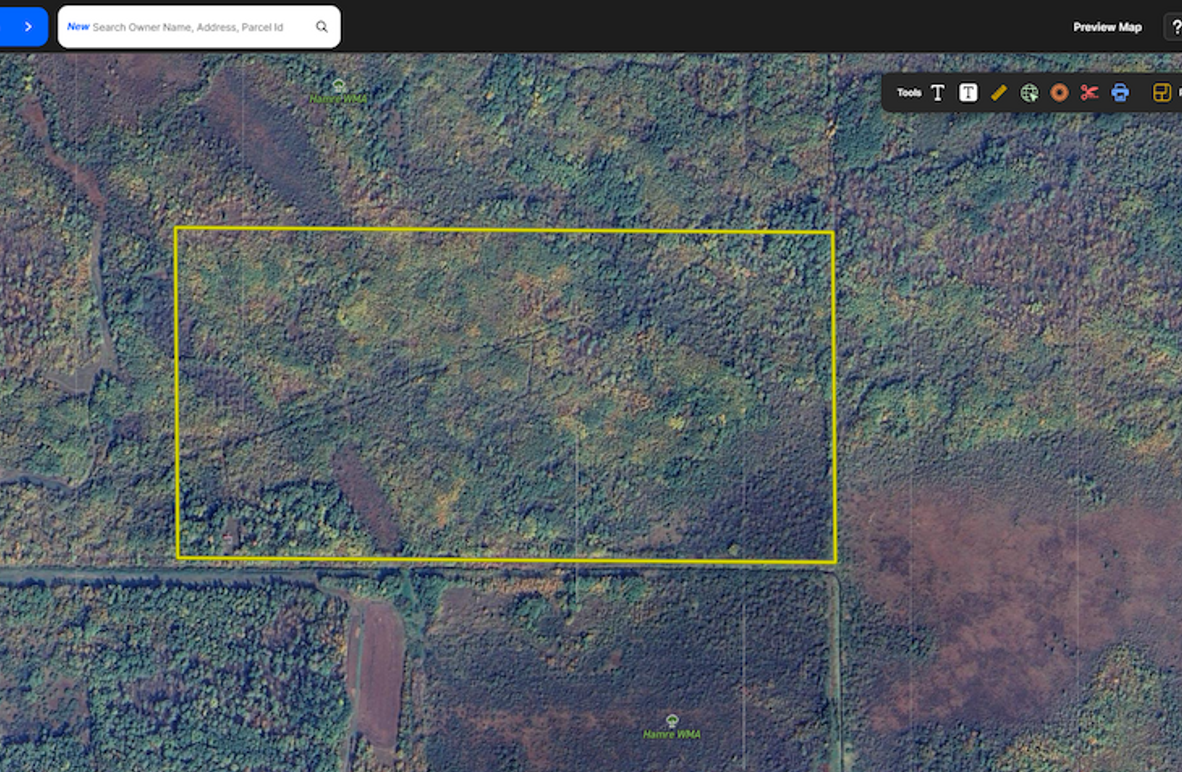Click the blue printer icon
This screenshot has width=1182, height=772.
[x=1120, y=93]
